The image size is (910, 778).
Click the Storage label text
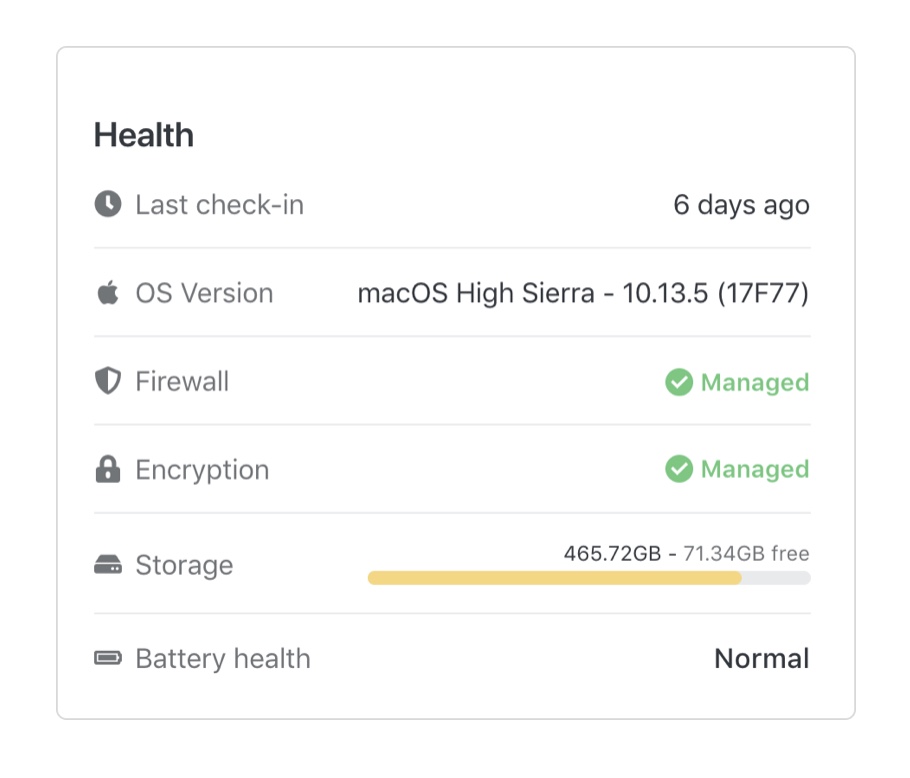[184, 565]
